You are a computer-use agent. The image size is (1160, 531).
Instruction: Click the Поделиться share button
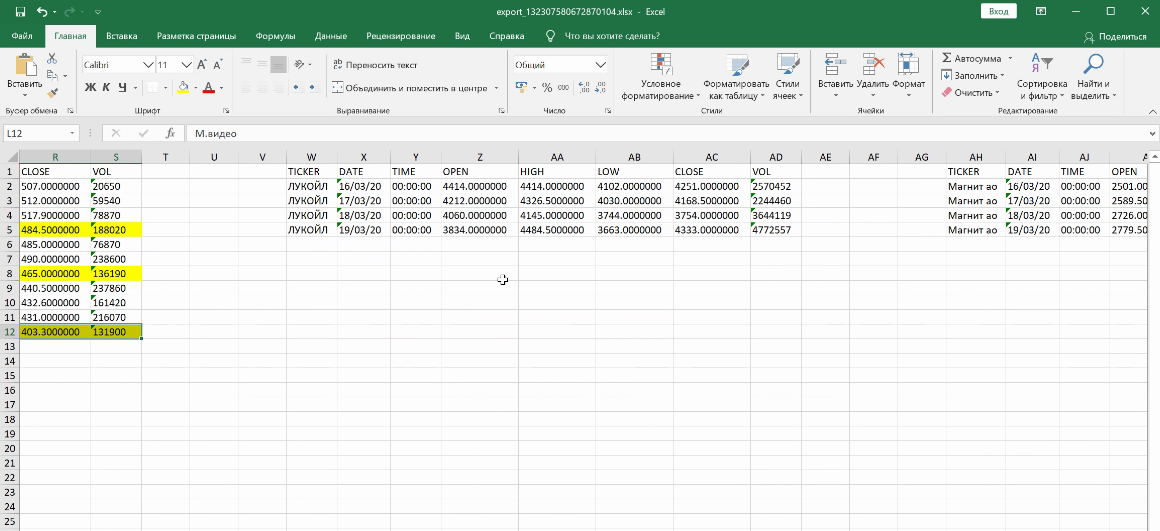click(1115, 36)
